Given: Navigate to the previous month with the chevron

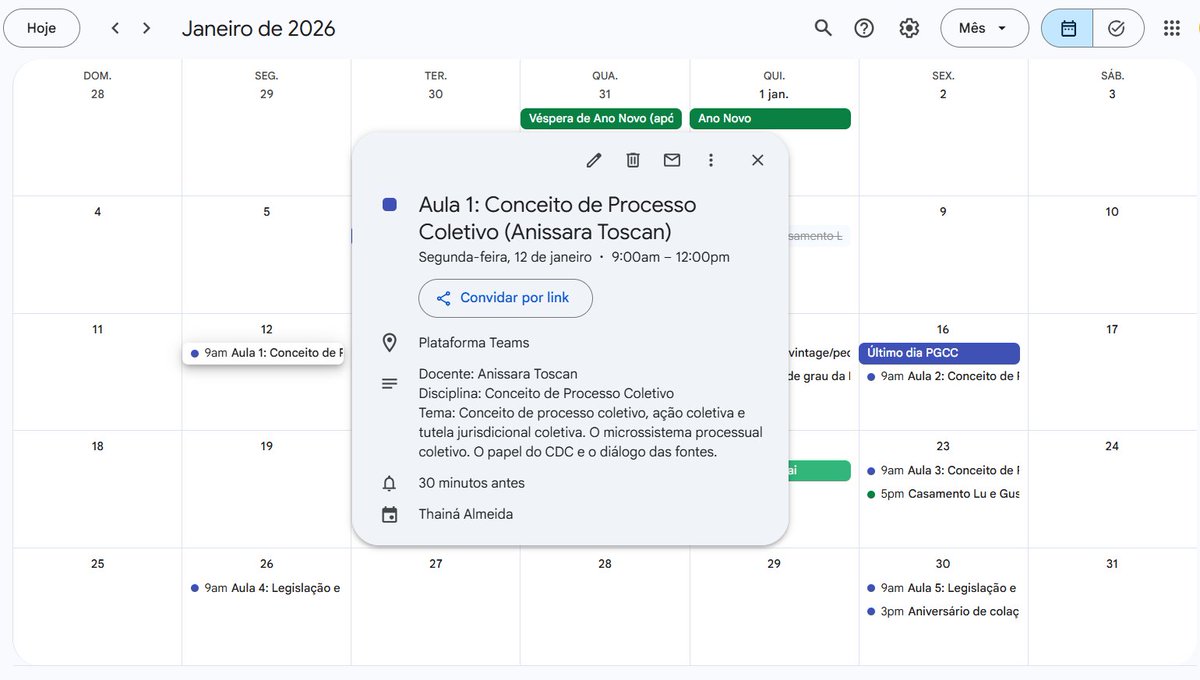Looking at the screenshot, I should coord(115,28).
